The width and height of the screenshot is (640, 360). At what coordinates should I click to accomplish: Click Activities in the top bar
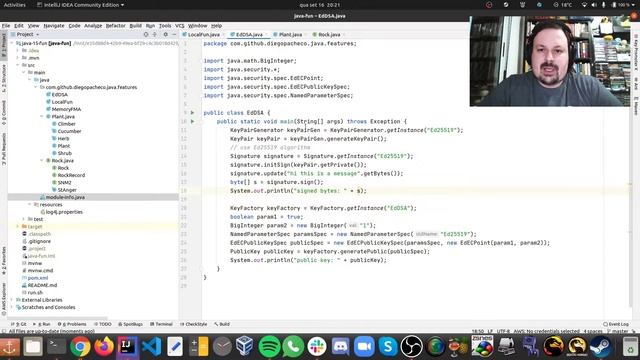15,5
